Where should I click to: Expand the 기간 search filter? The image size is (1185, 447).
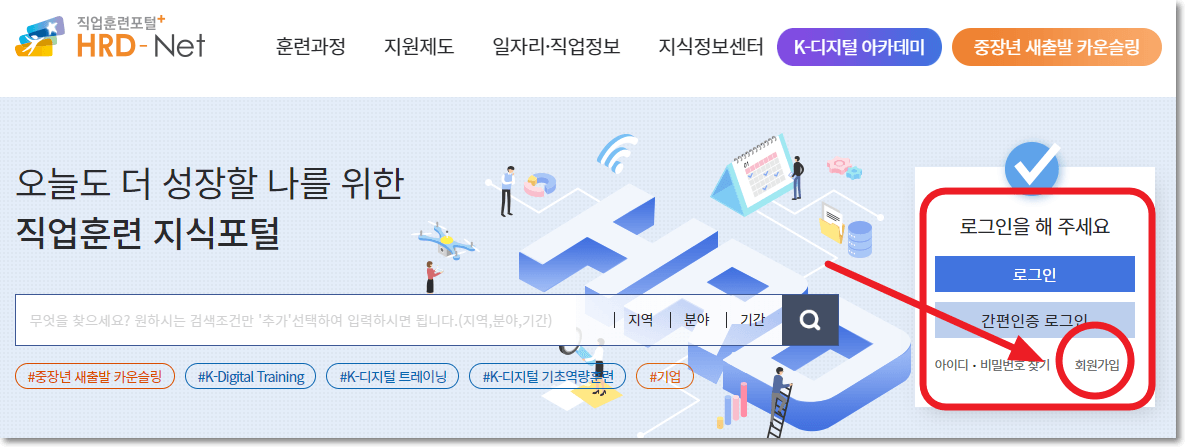tap(752, 320)
